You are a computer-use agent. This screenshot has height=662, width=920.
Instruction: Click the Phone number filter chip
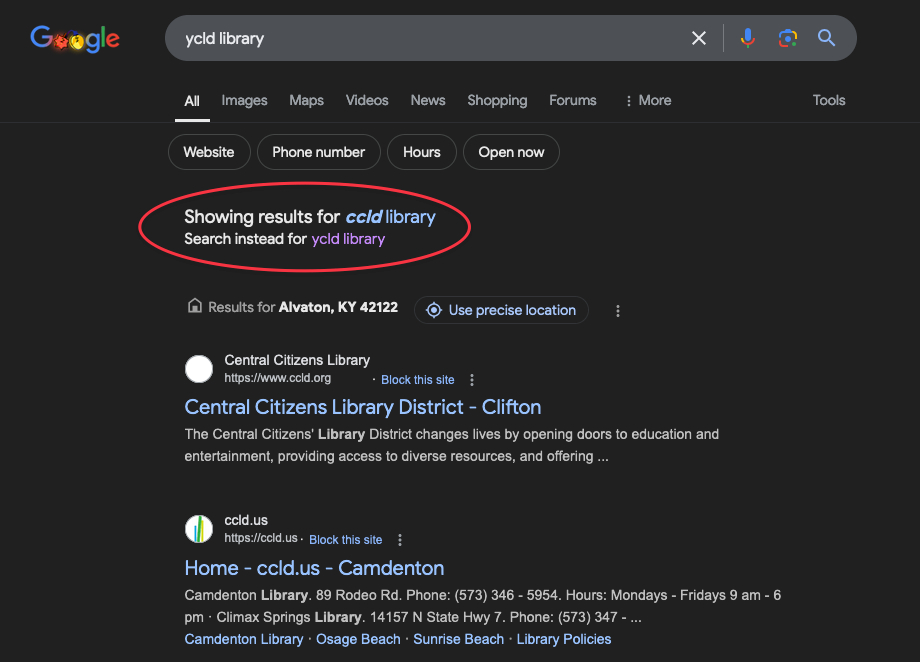(x=318, y=152)
